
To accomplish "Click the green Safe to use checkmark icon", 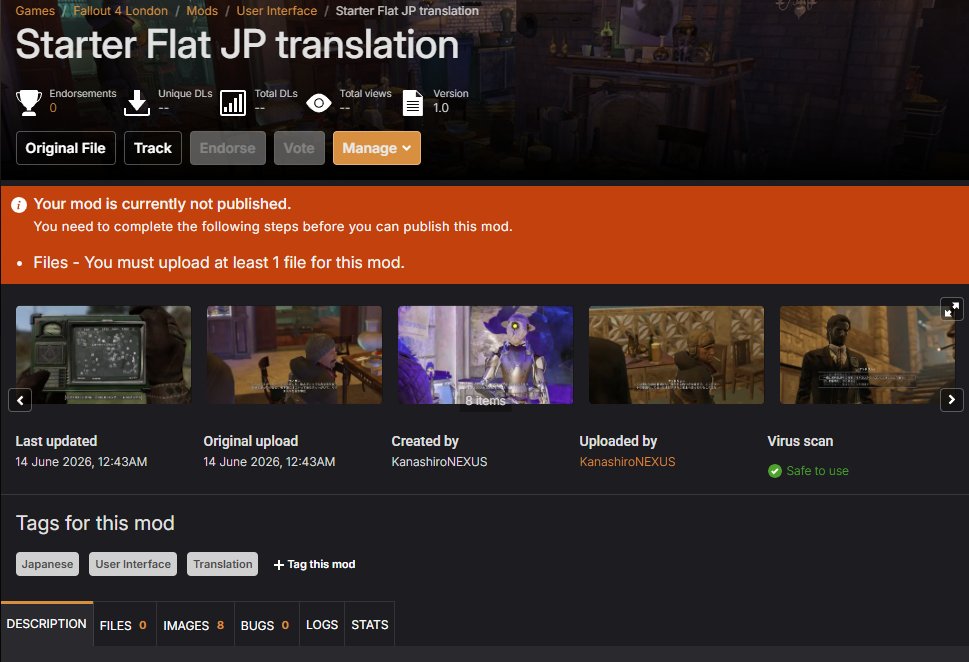I will (774, 471).
